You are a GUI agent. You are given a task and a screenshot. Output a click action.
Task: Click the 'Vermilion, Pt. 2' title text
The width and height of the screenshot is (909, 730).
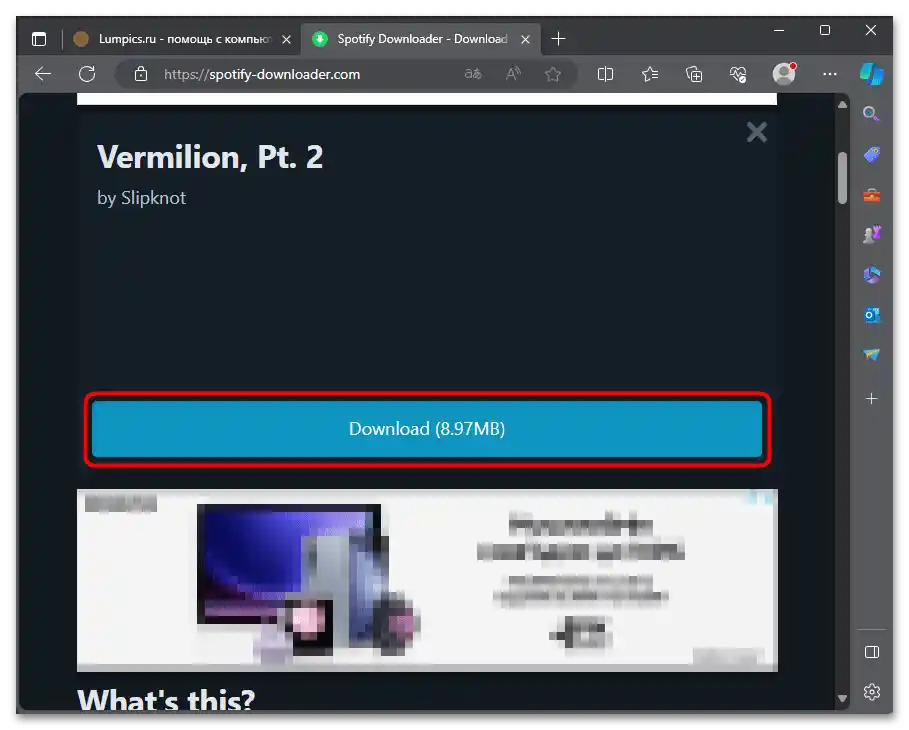210,157
